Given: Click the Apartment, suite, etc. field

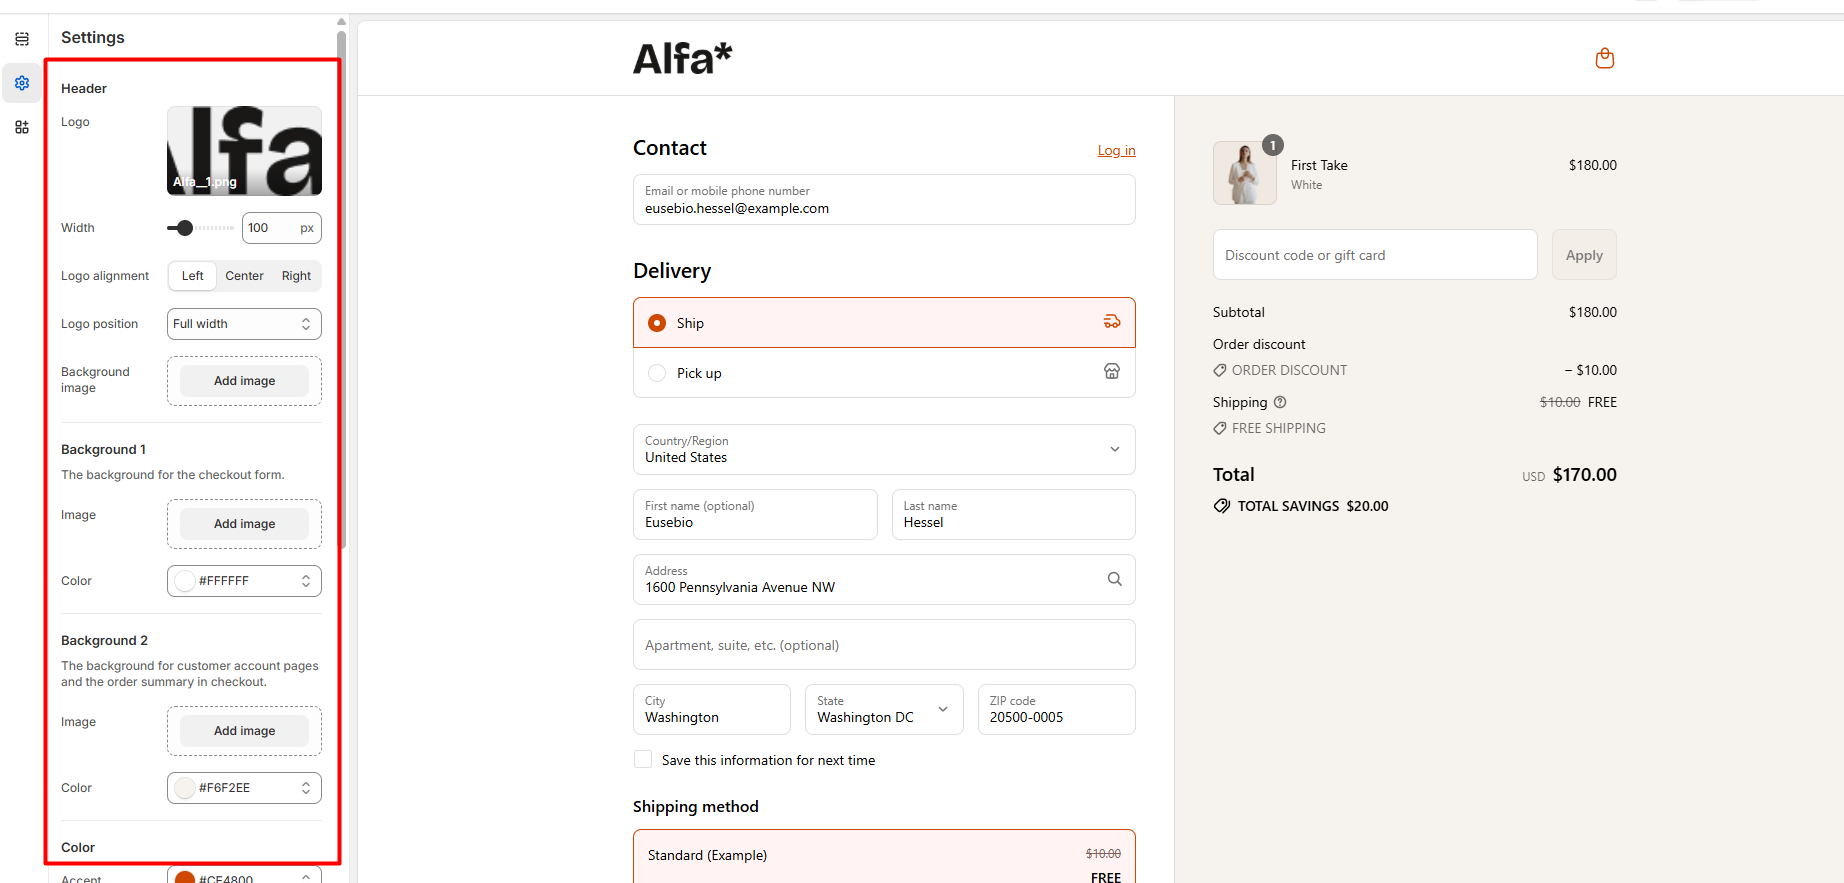Looking at the screenshot, I should click(884, 644).
